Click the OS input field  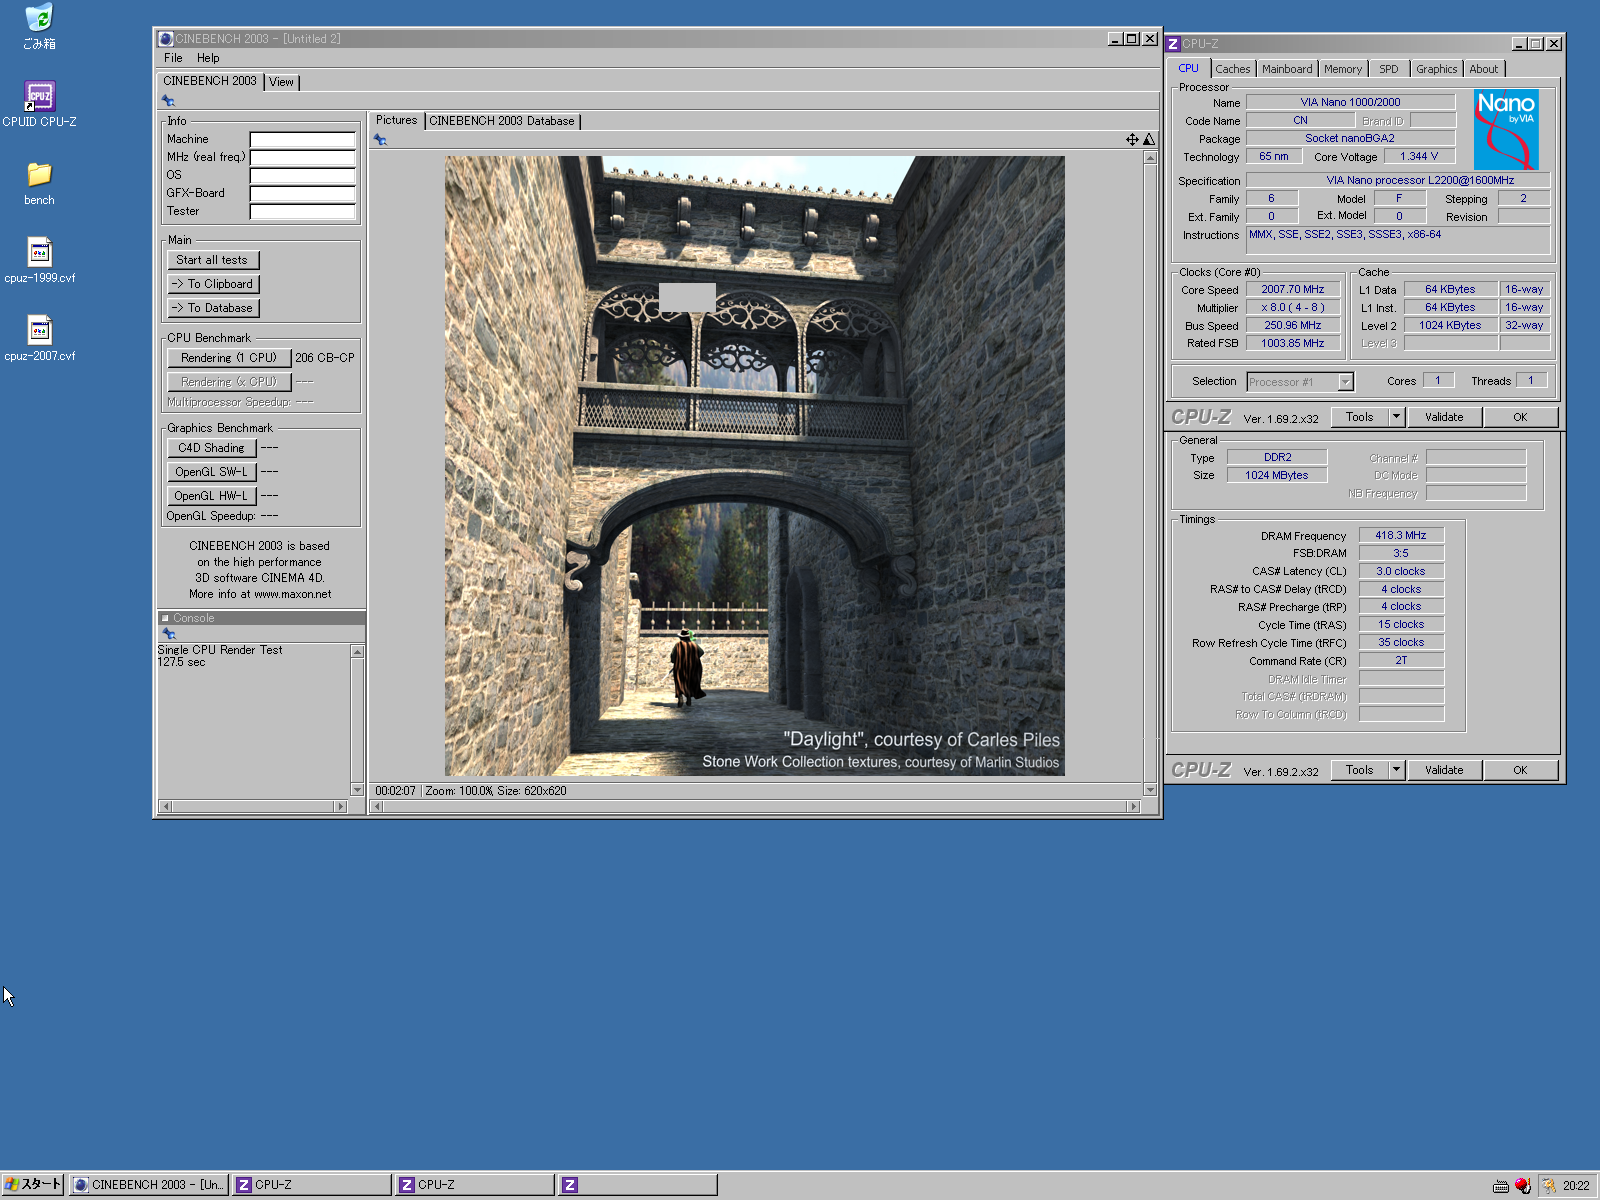(x=303, y=176)
